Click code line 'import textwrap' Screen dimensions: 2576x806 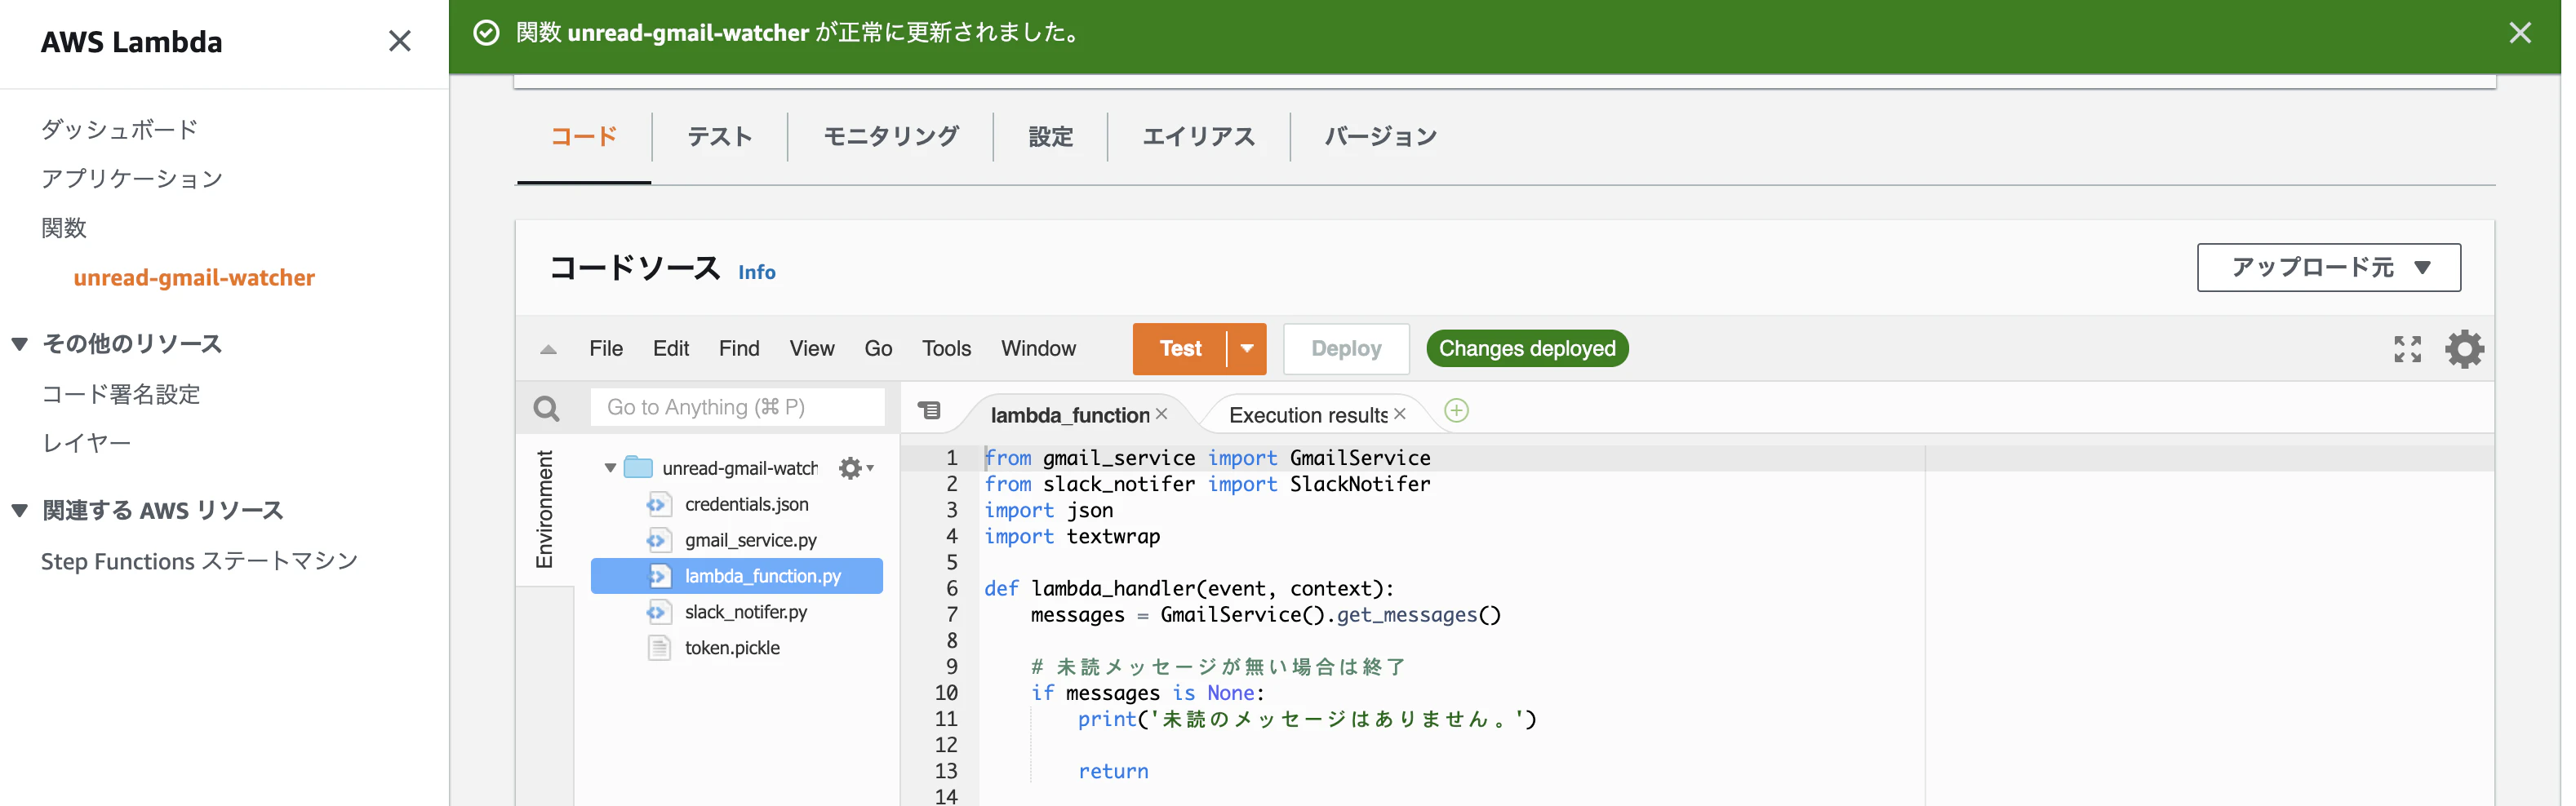(1072, 537)
